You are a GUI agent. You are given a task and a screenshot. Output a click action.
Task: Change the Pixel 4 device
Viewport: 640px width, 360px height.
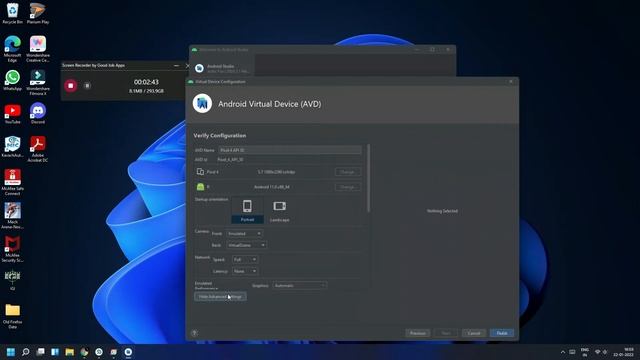click(348, 172)
